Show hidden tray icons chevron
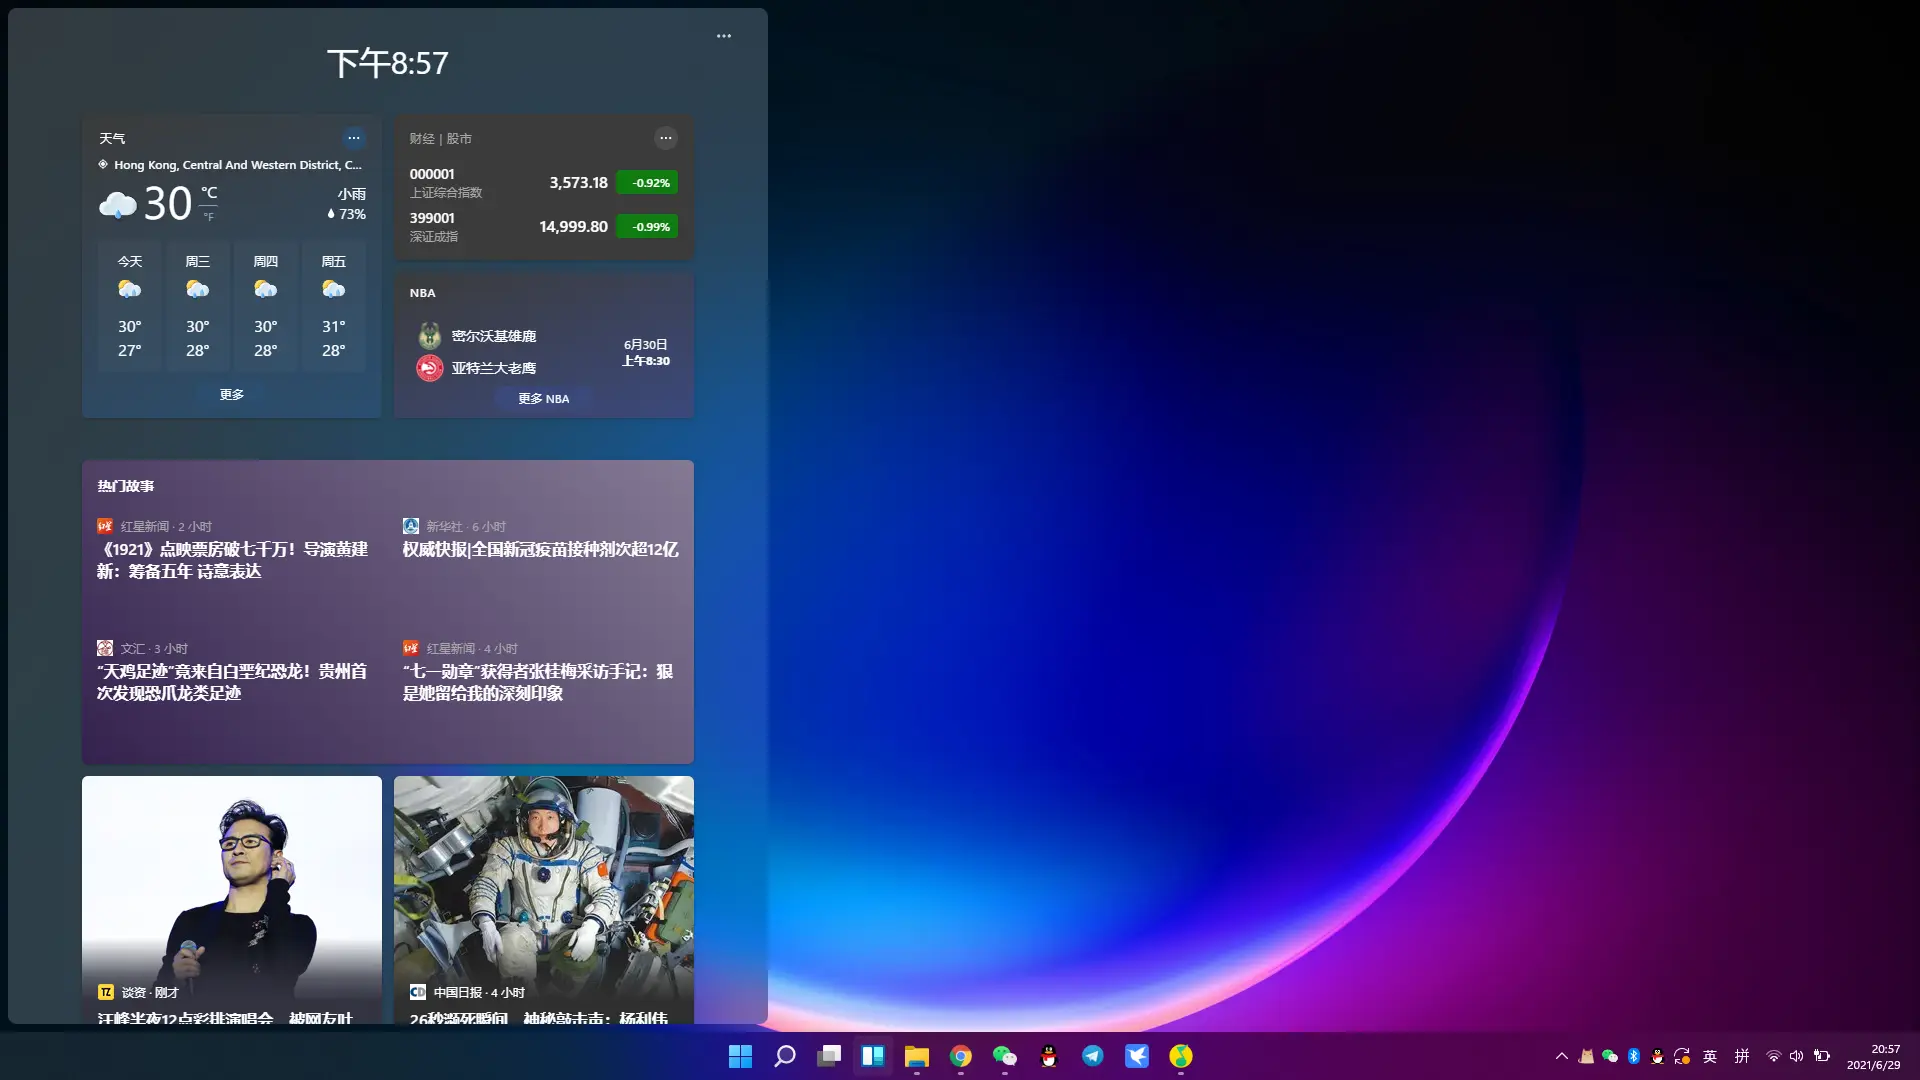Image resolution: width=1920 pixels, height=1080 pixels. coord(1562,1056)
